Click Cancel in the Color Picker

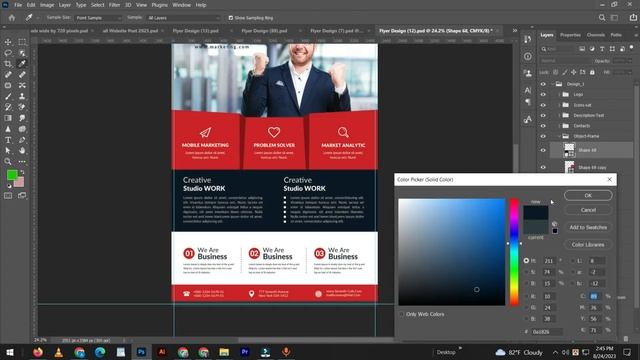[588, 210]
